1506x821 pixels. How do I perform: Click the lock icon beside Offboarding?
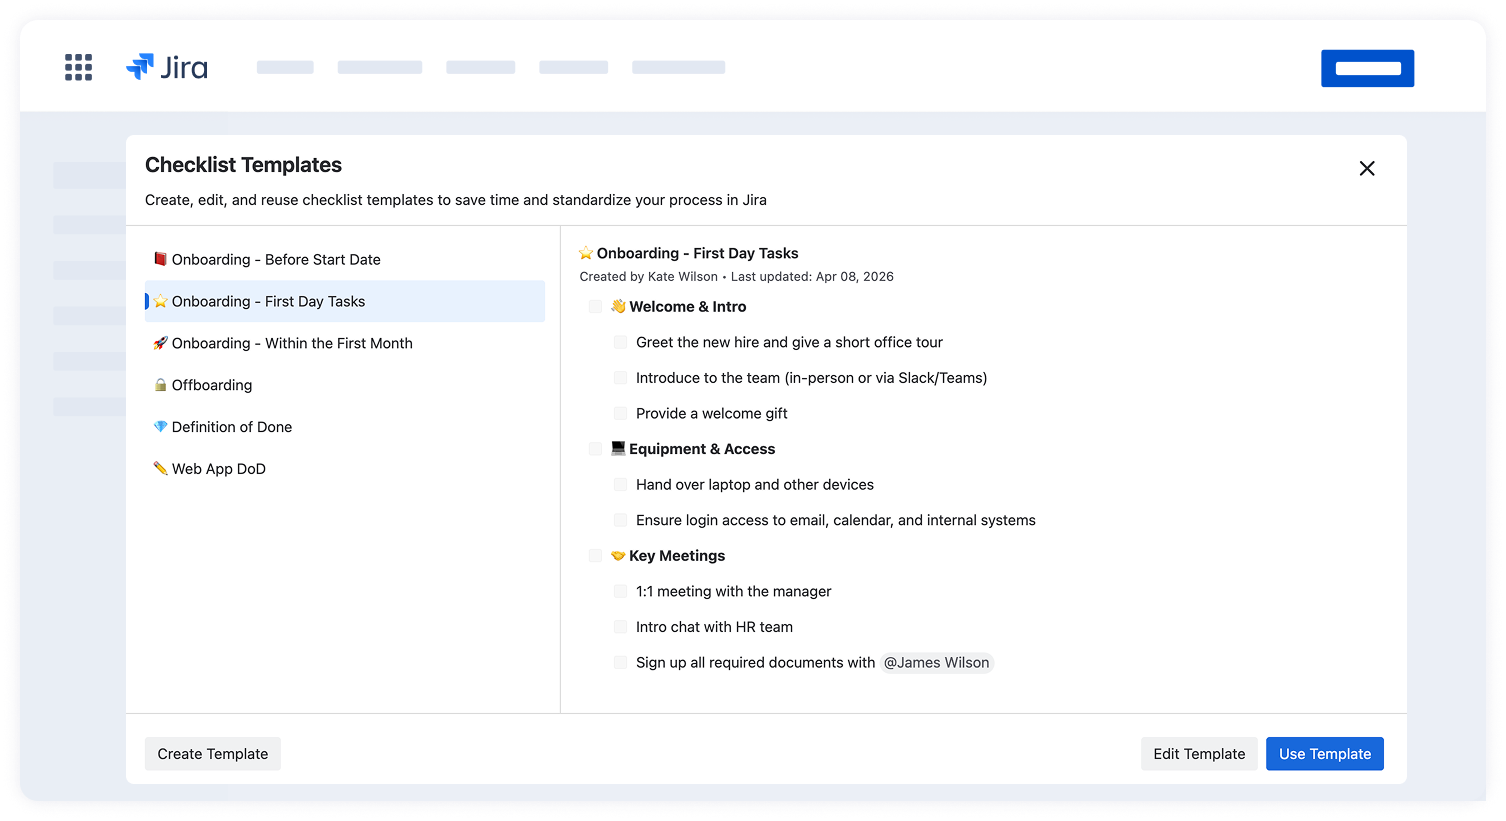160,385
